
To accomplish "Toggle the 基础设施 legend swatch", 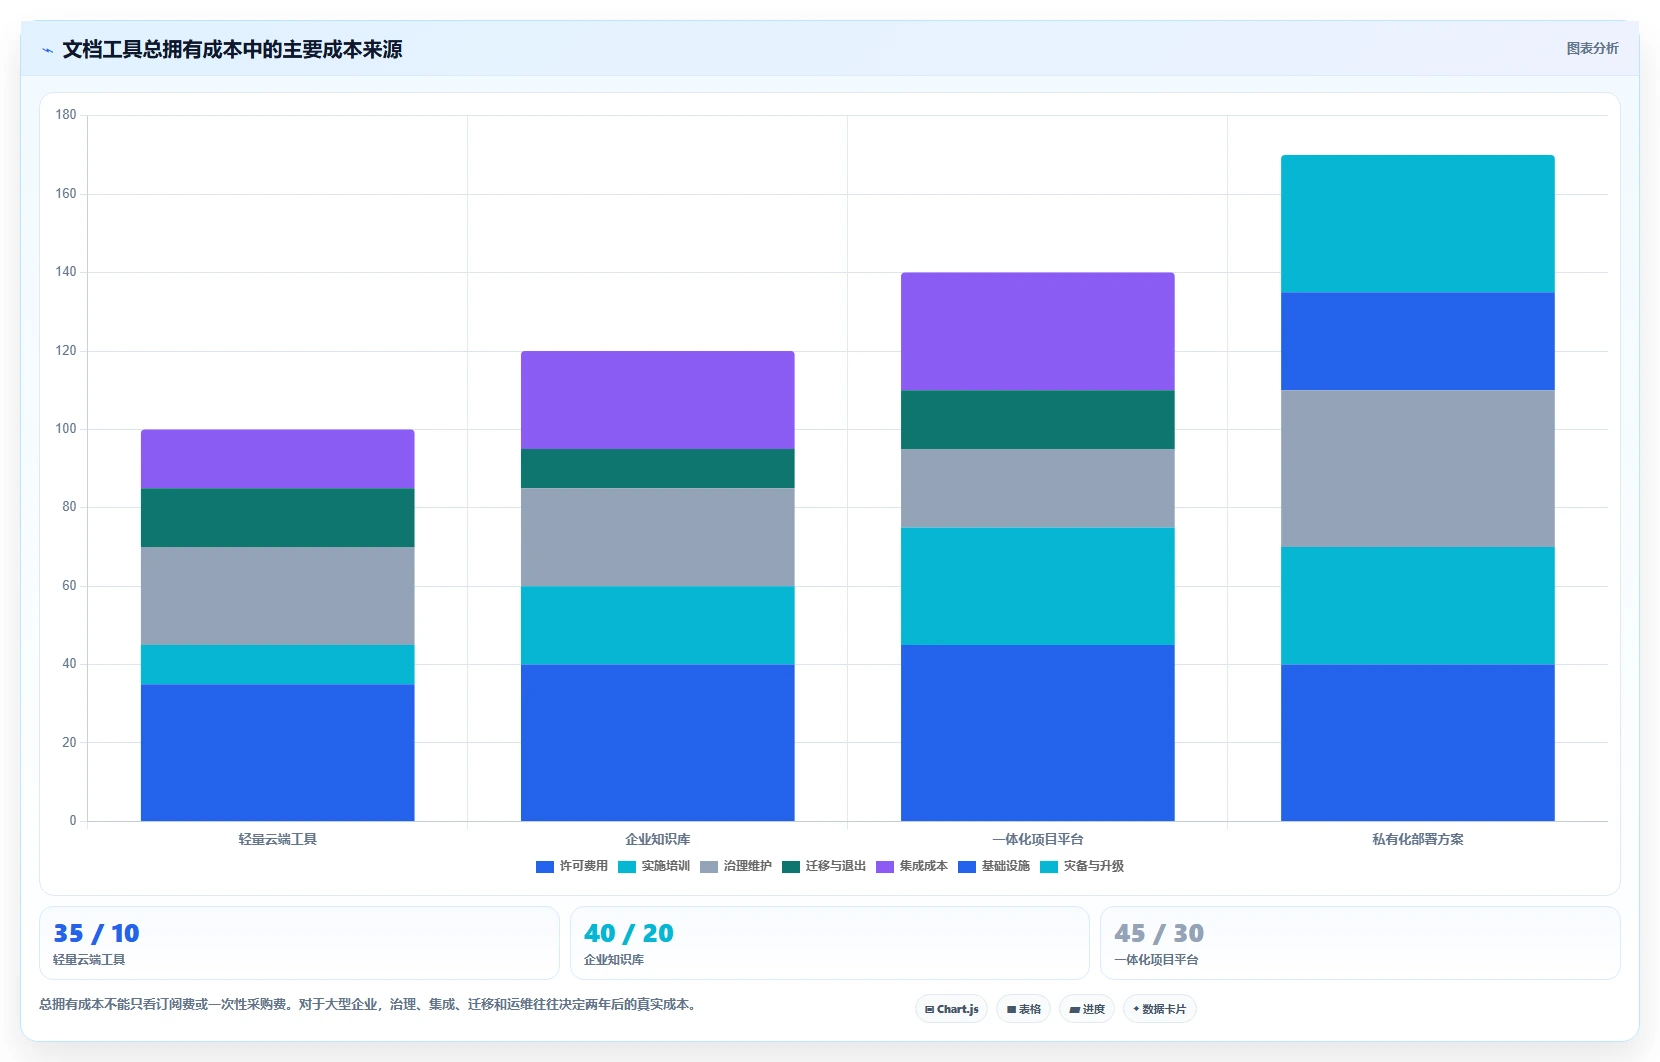I will [x=967, y=867].
